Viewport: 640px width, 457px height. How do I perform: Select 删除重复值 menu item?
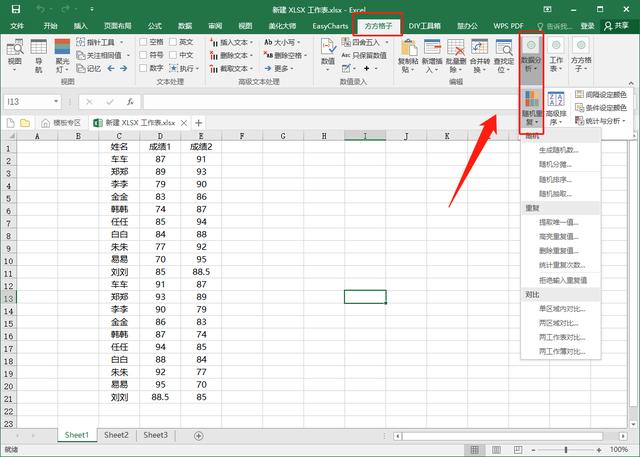[x=561, y=251]
